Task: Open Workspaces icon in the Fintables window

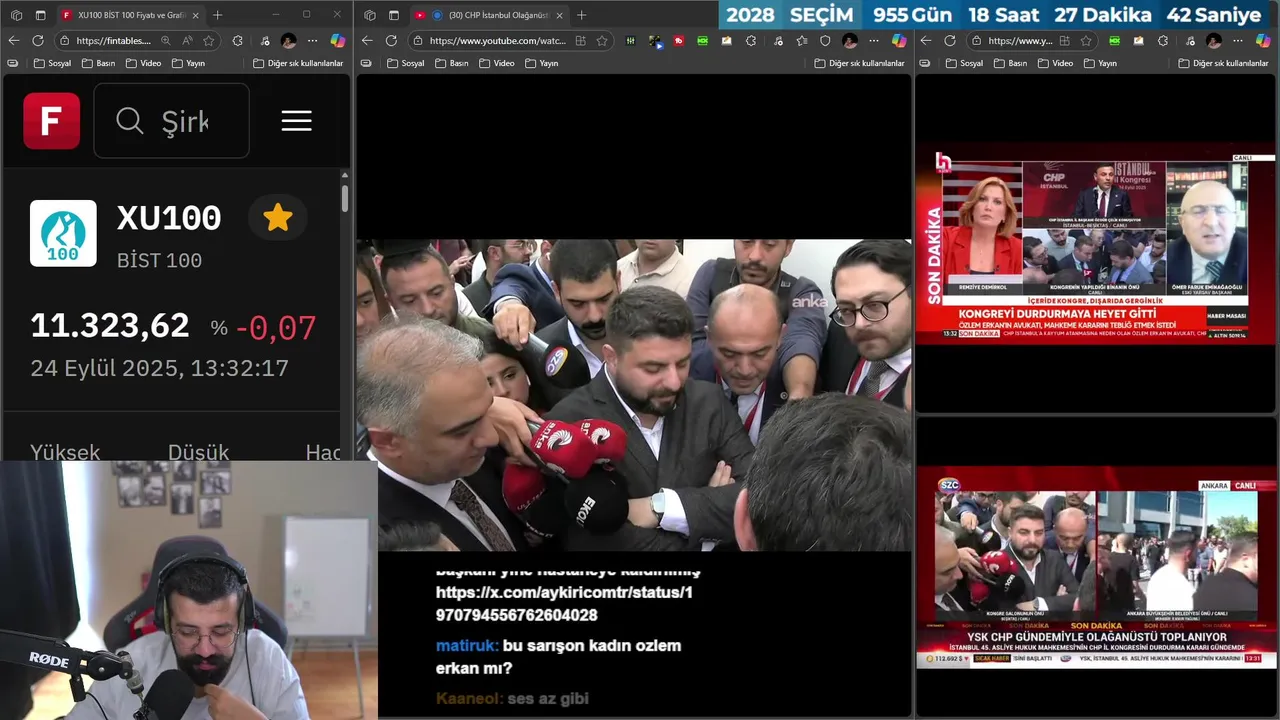Action: click(16, 15)
